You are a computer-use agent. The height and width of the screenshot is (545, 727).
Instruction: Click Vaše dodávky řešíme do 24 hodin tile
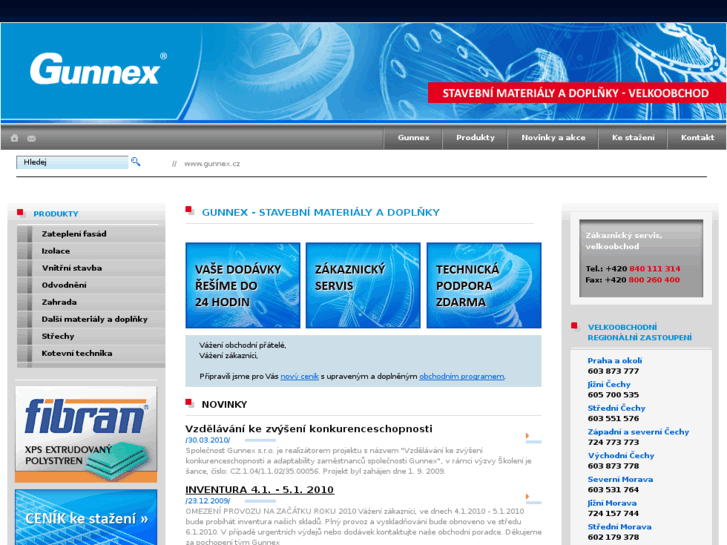pyautogui.click(x=242, y=285)
